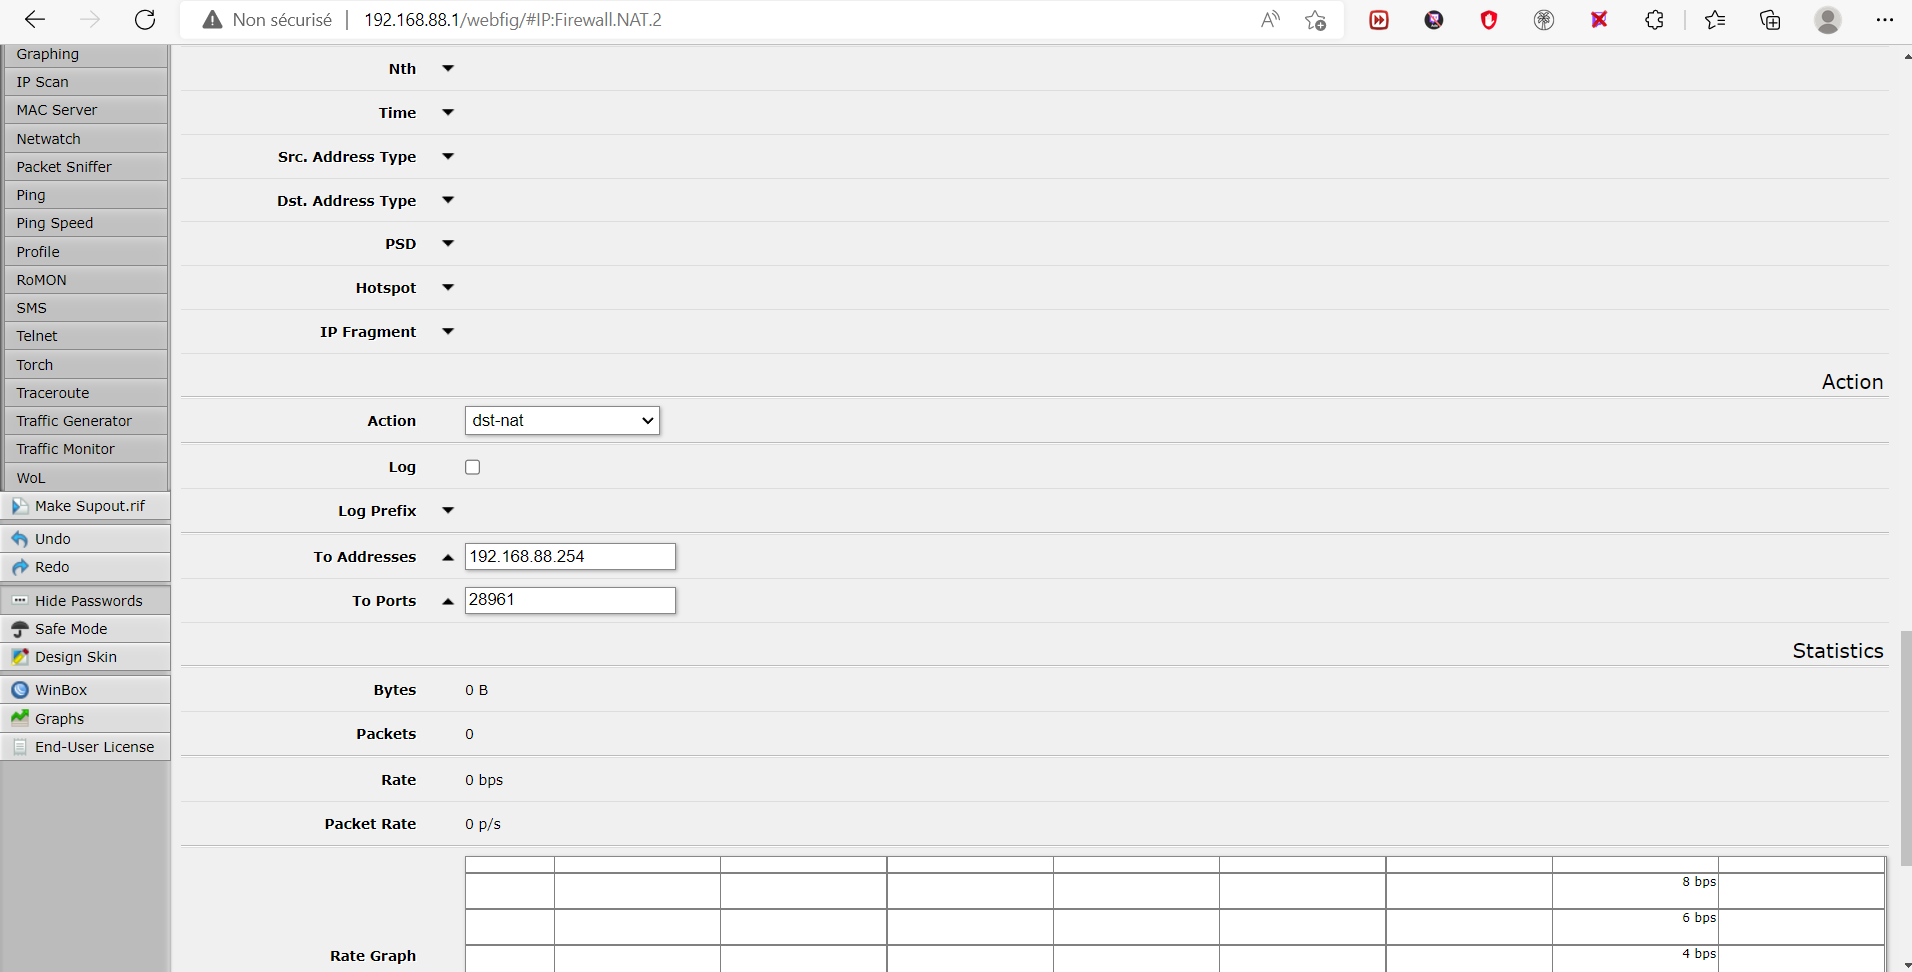1912x972 pixels.
Task: Open MAC Server menu item
Action: [85, 110]
